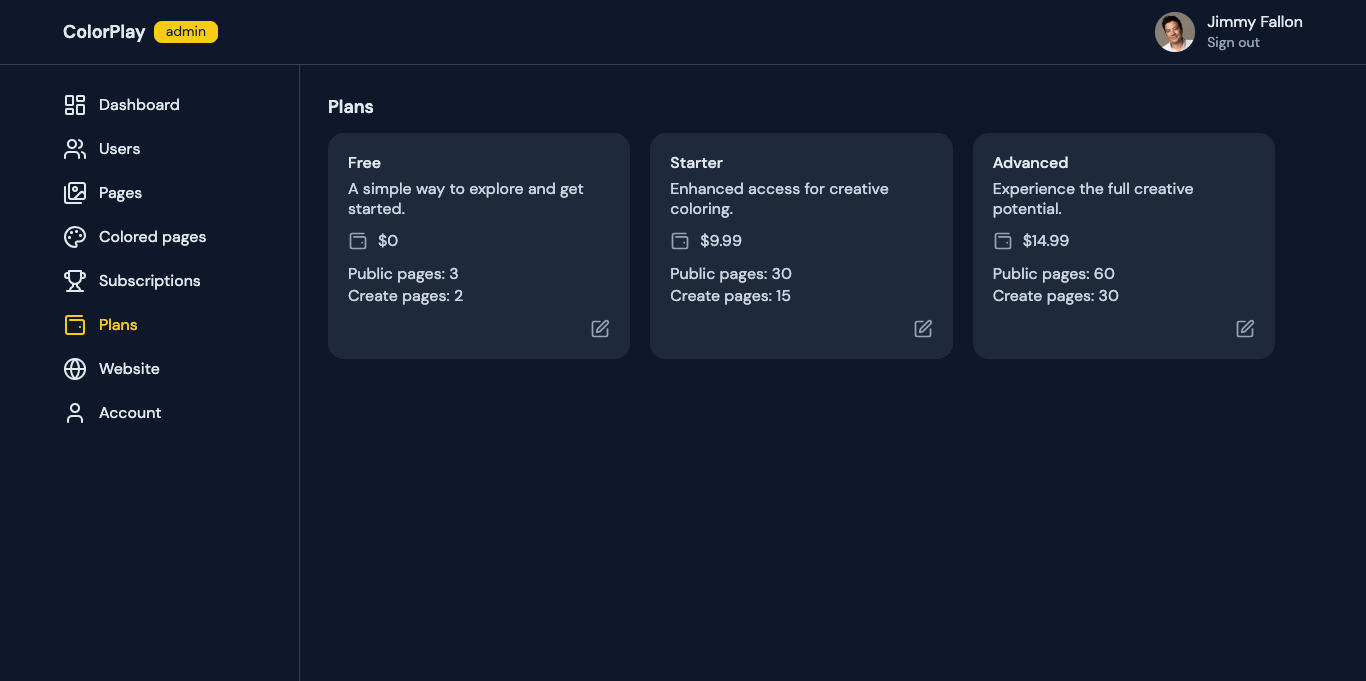Edit the Starter plan using pencil icon
This screenshot has height=681, width=1366.
tap(923, 329)
